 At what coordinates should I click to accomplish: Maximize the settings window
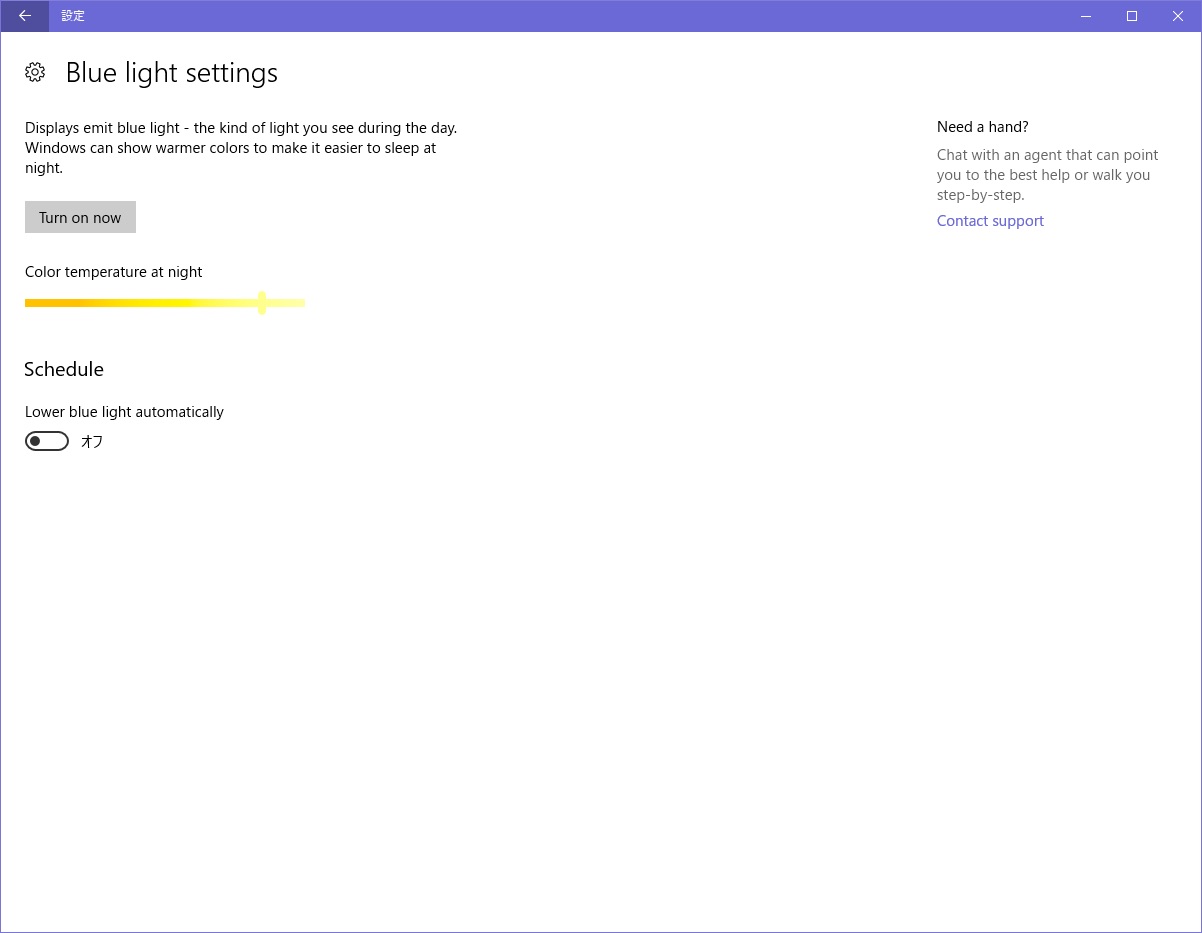[x=1132, y=16]
